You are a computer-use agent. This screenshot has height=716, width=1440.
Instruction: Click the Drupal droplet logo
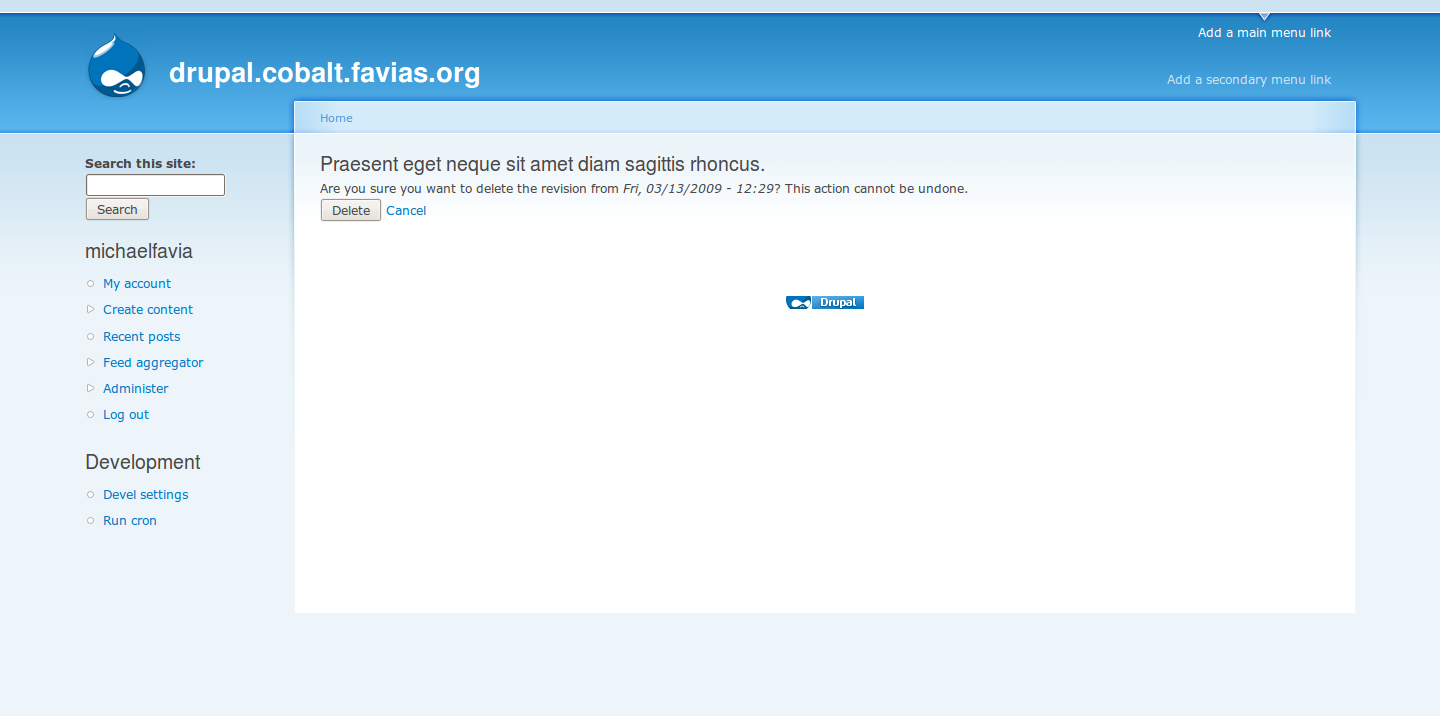coord(116,67)
